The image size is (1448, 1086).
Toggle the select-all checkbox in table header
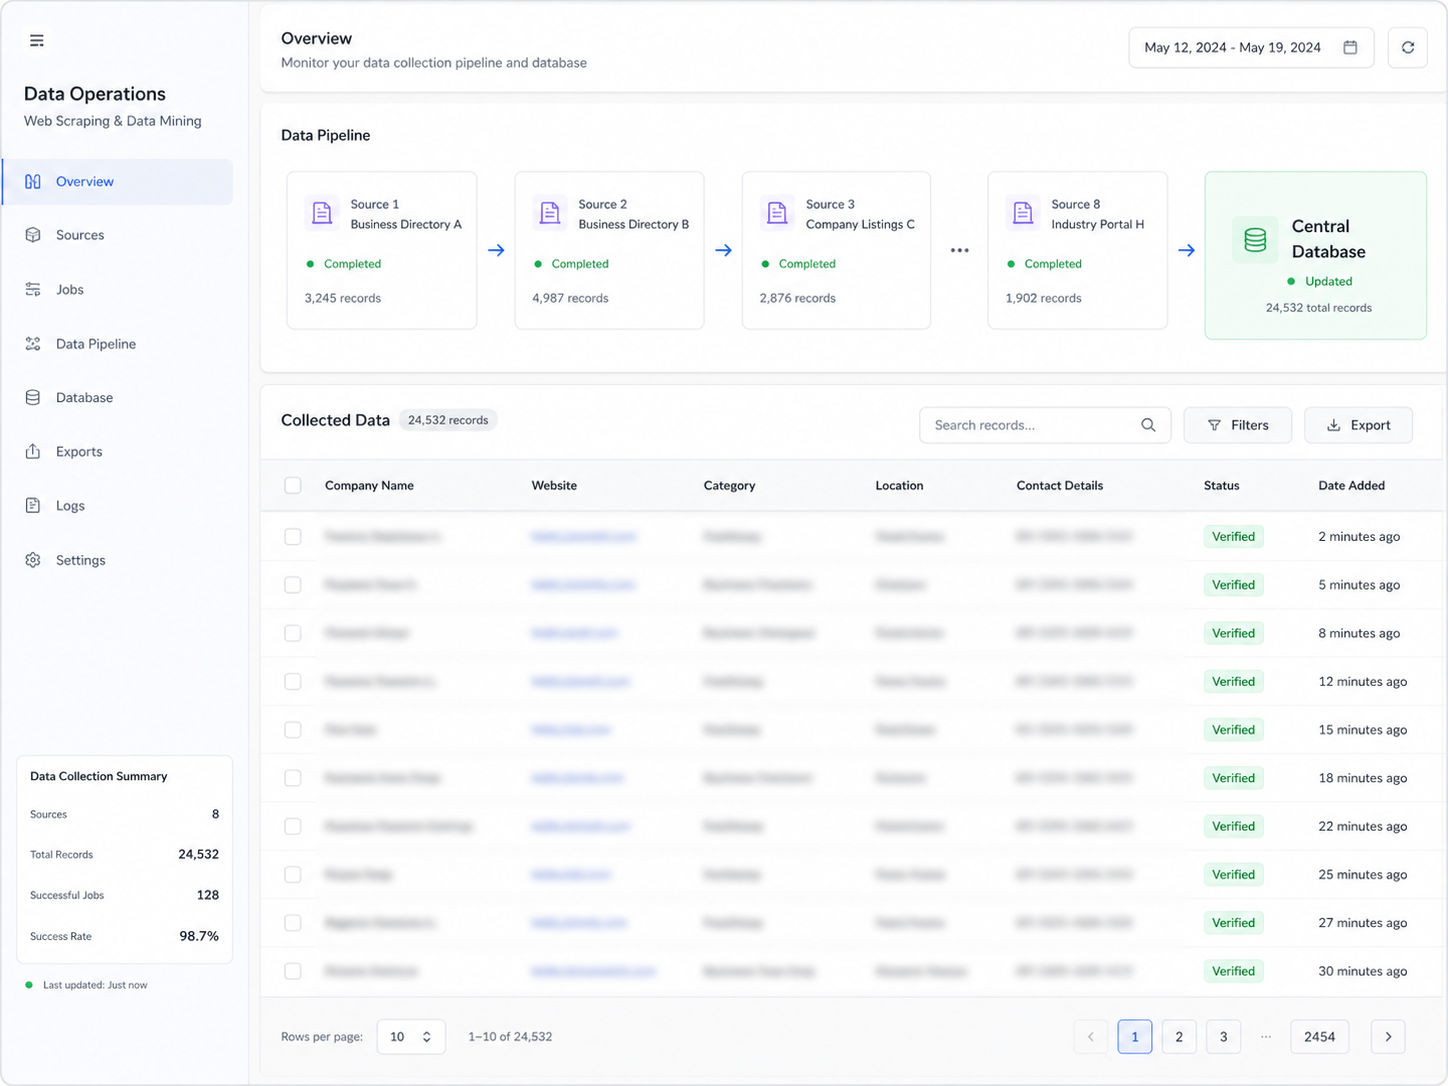click(x=293, y=485)
